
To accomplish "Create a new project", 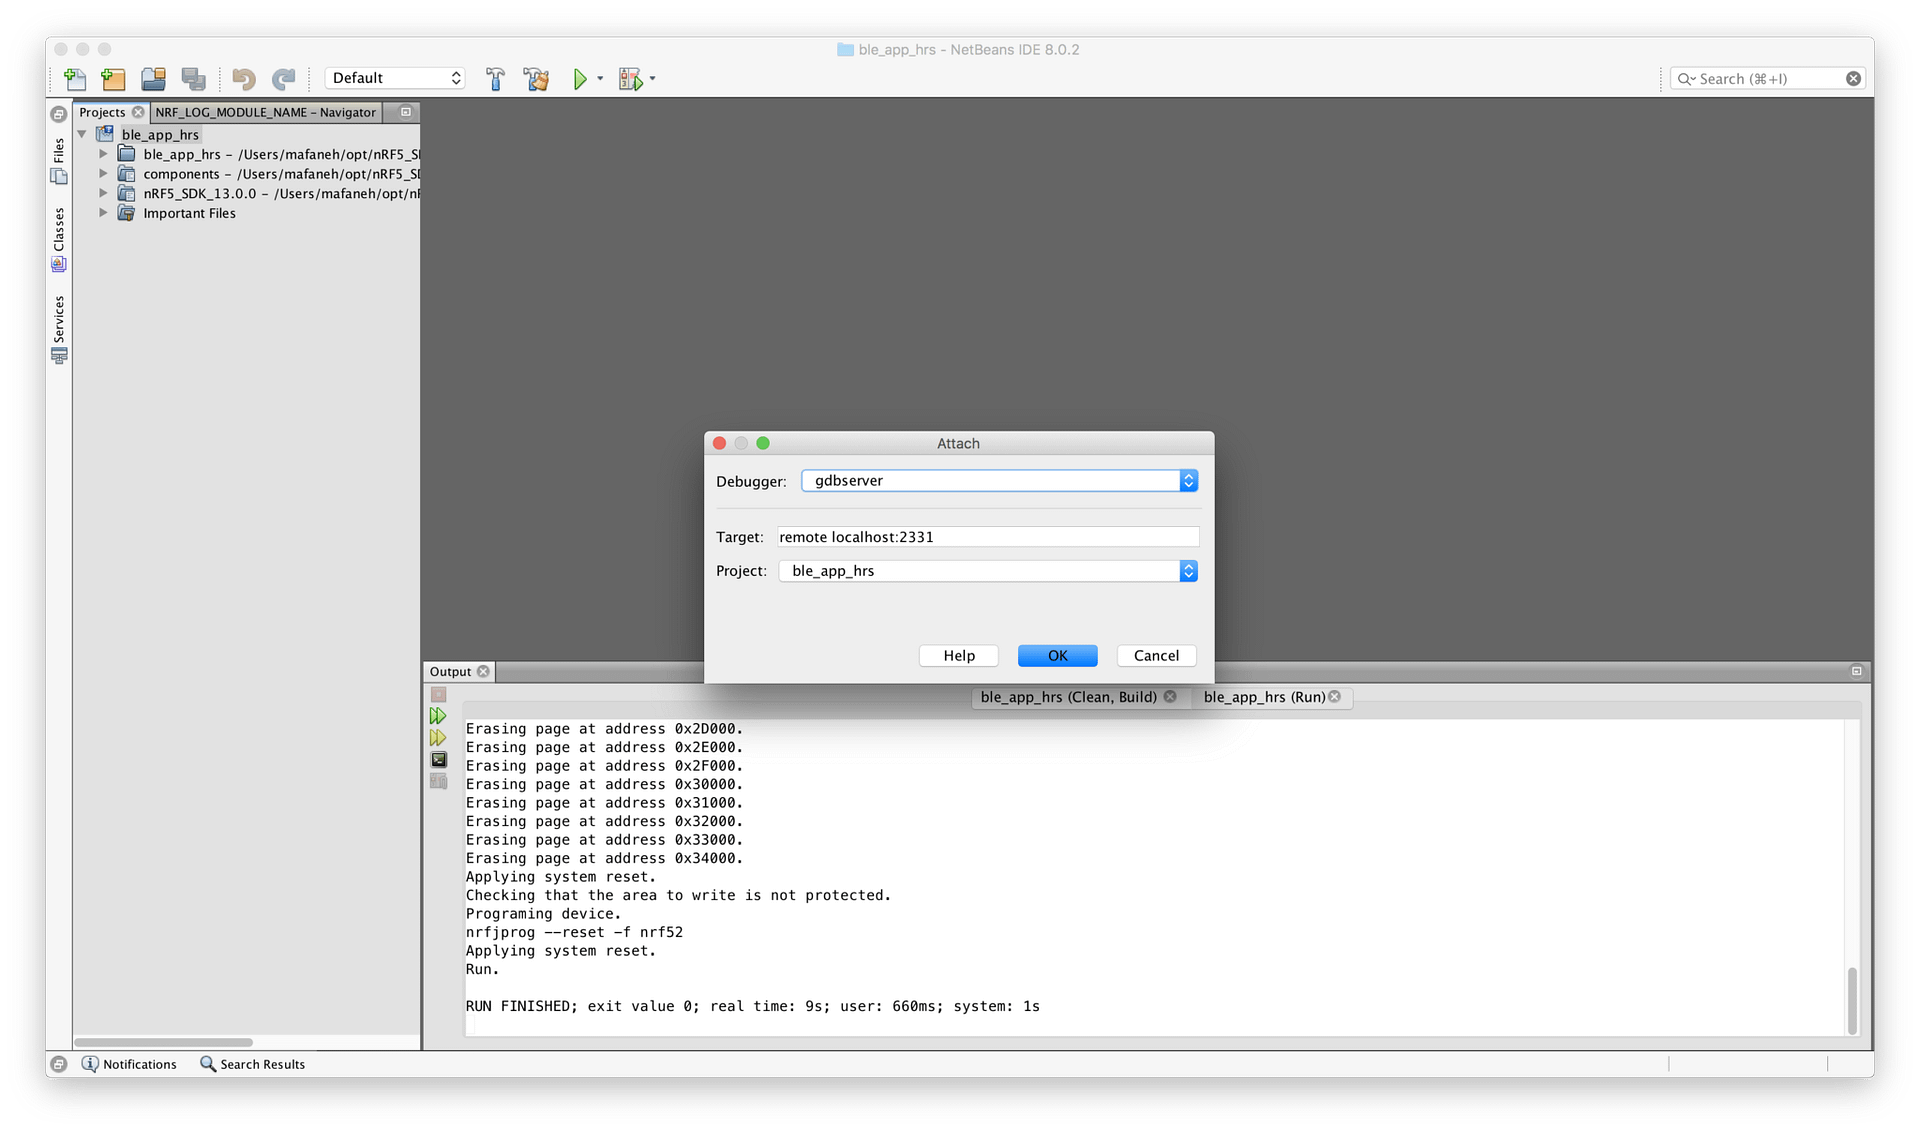I will pos(113,79).
